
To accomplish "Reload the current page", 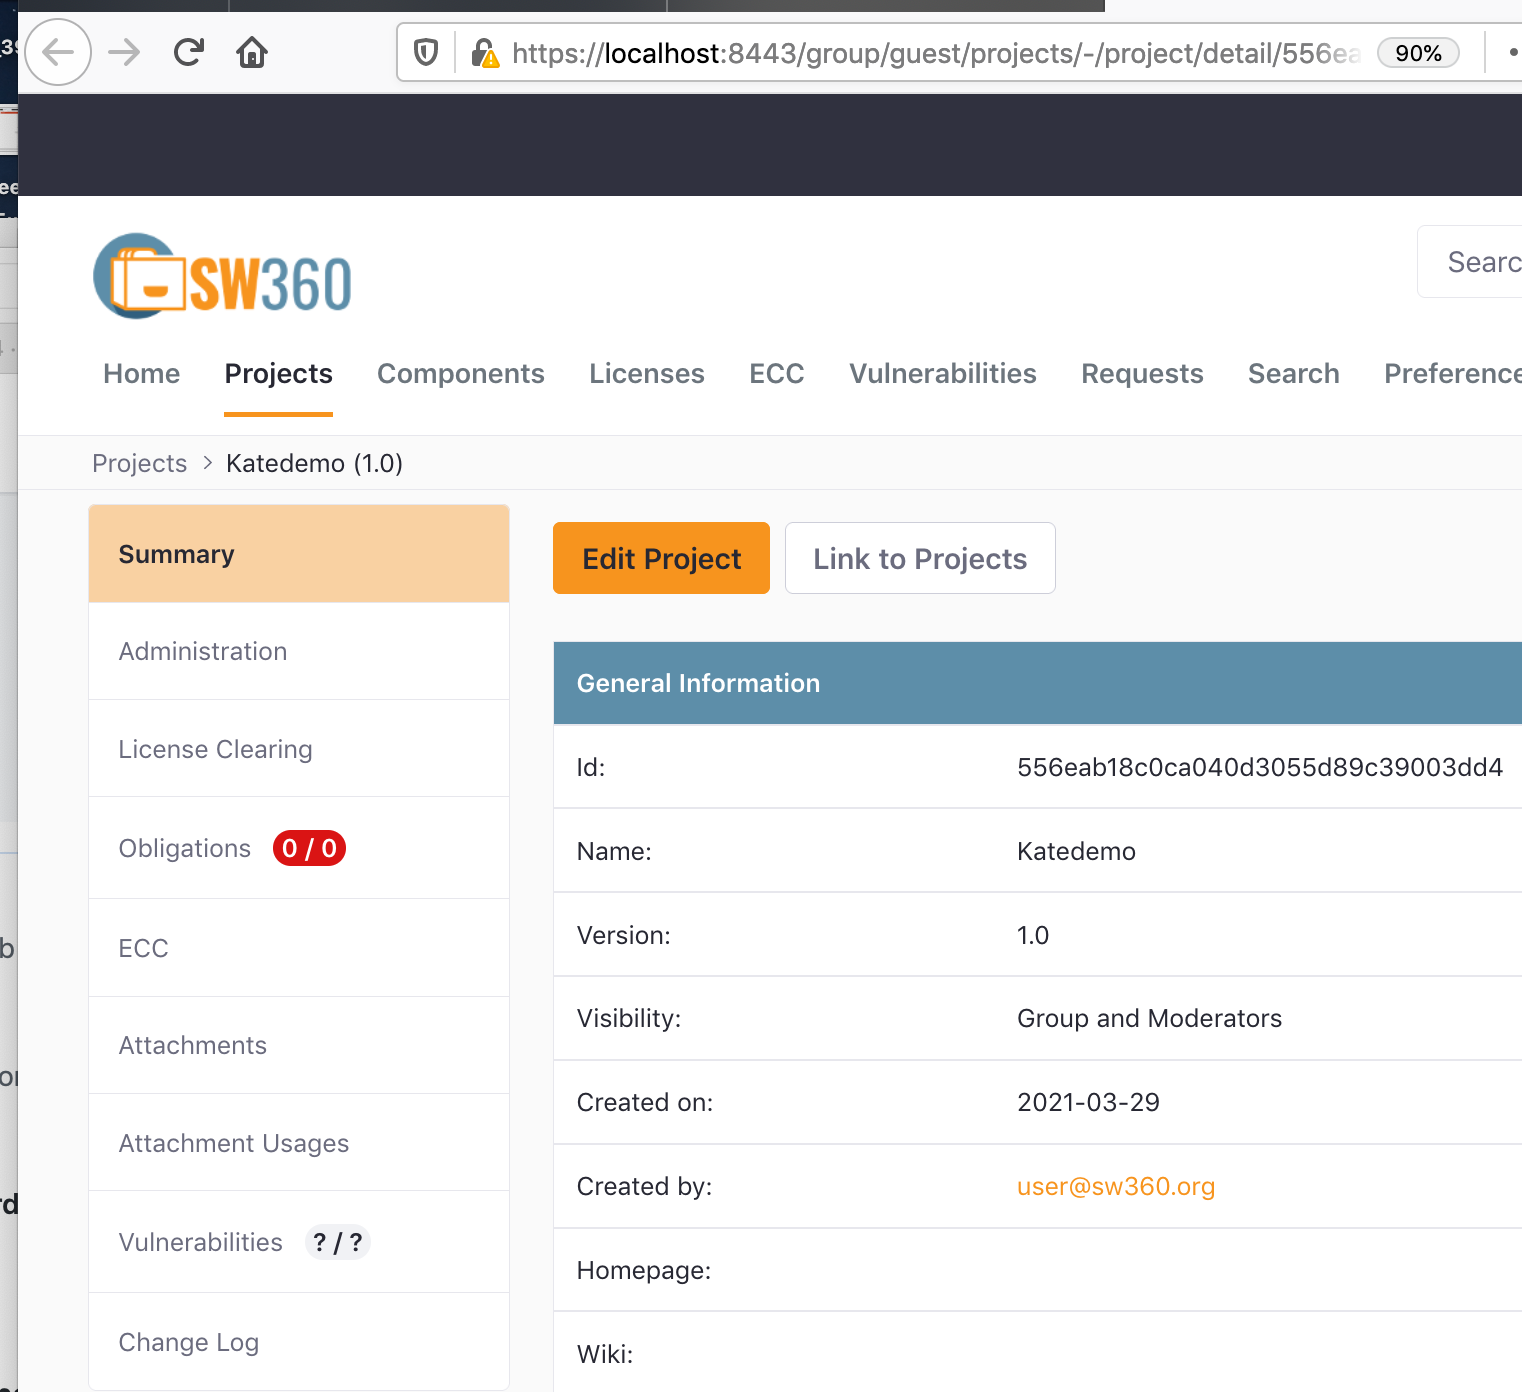I will tap(188, 52).
